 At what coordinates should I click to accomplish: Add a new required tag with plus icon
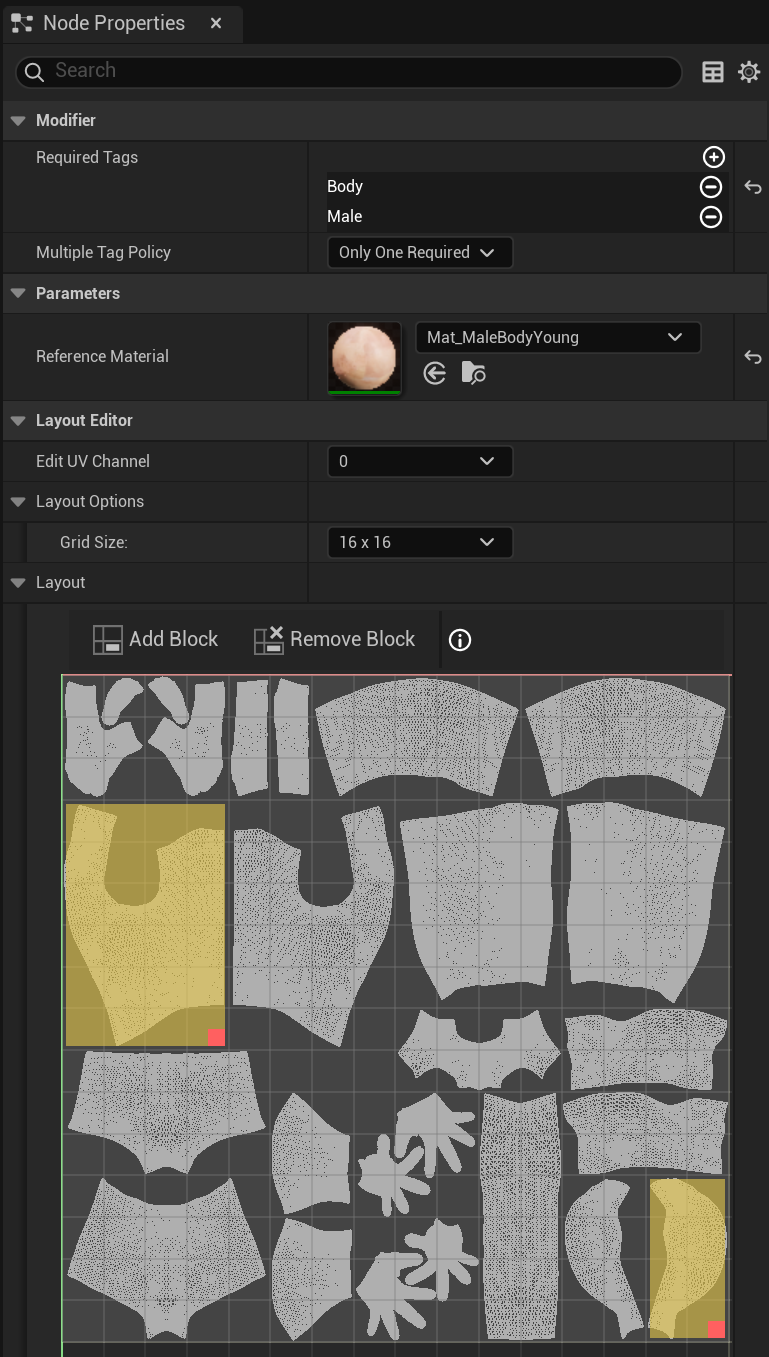pyautogui.click(x=713, y=157)
